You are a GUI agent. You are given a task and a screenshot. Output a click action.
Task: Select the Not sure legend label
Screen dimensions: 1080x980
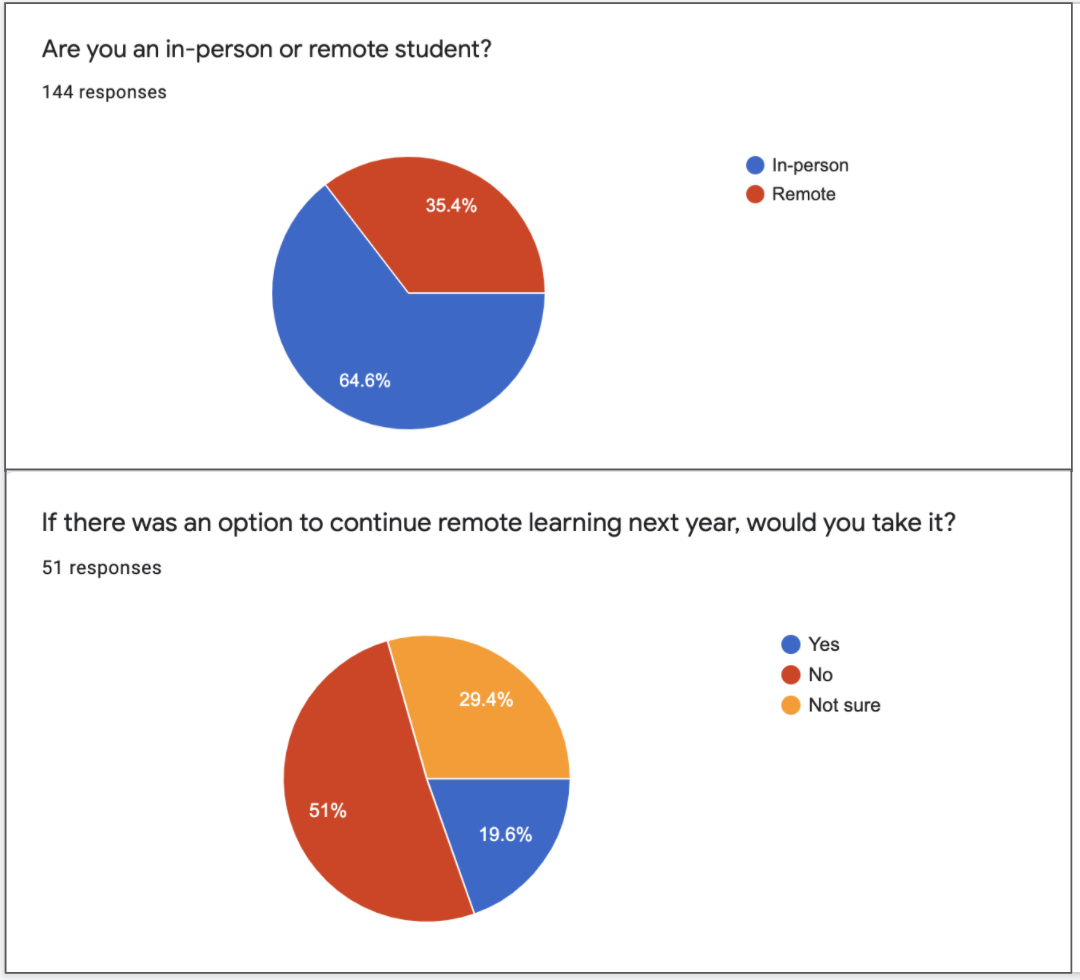[x=844, y=705]
